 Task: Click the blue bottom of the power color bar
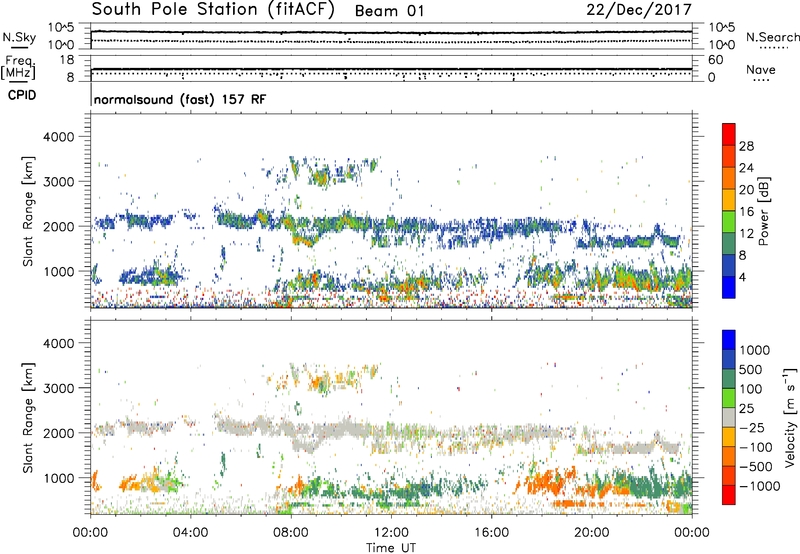click(x=729, y=287)
